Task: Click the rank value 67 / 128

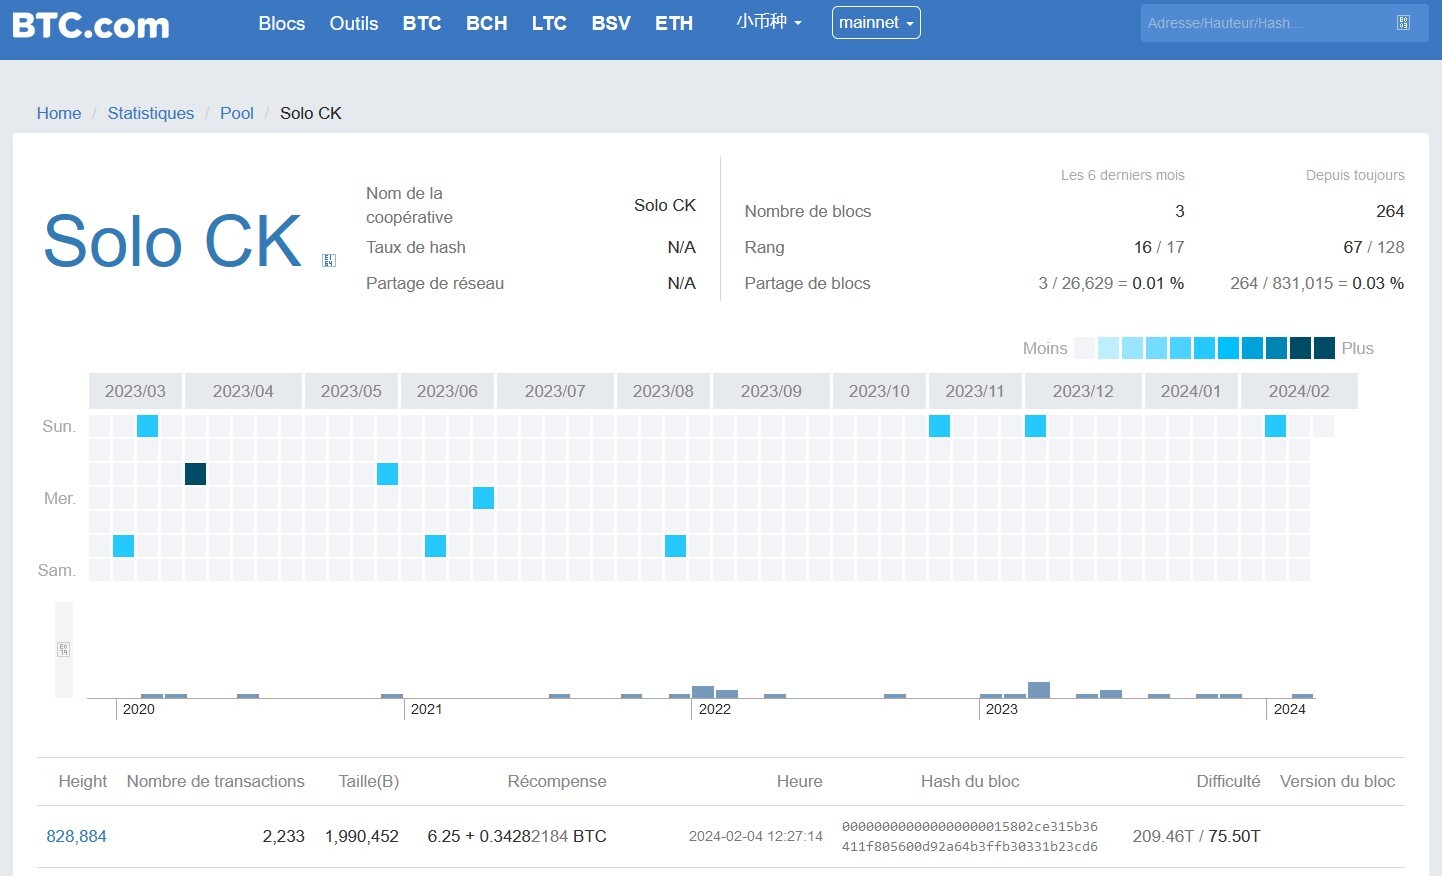Action: point(1374,247)
